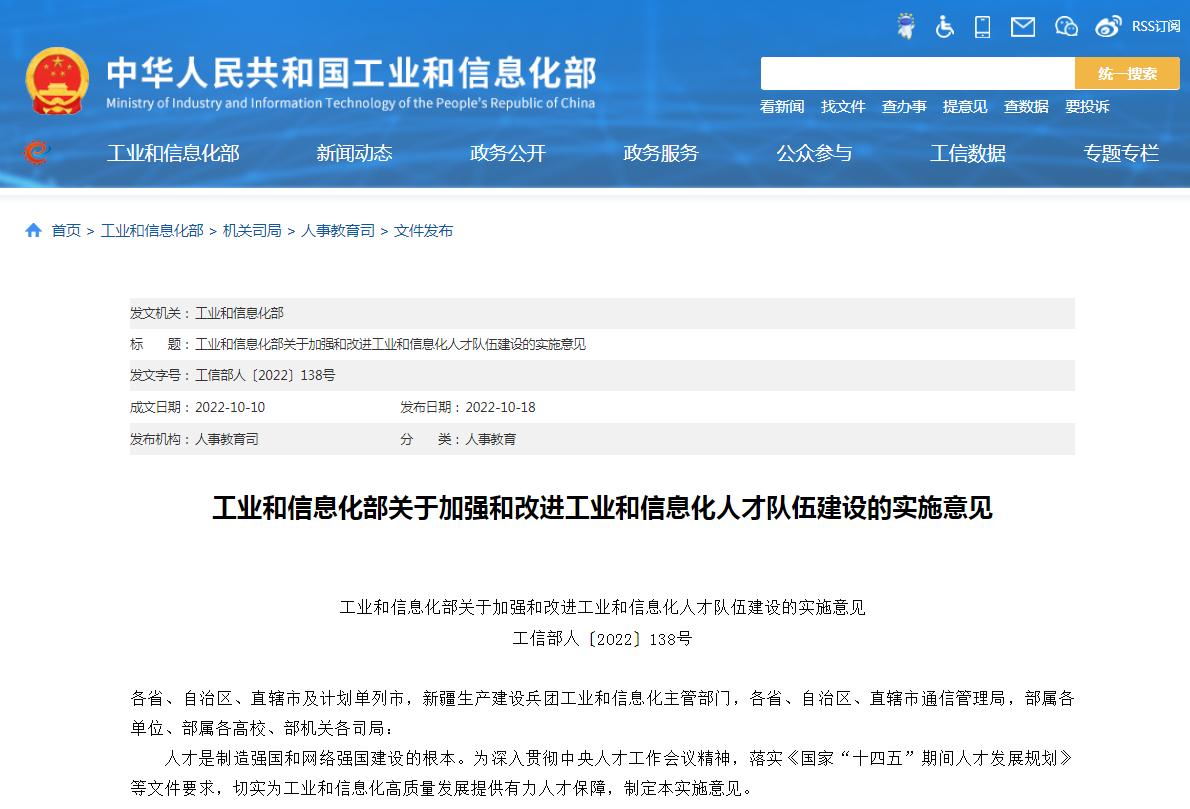The width and height of the screenshot is (1190, 809).
Task: Select the 找文件 search option
Action: point(843,106)
